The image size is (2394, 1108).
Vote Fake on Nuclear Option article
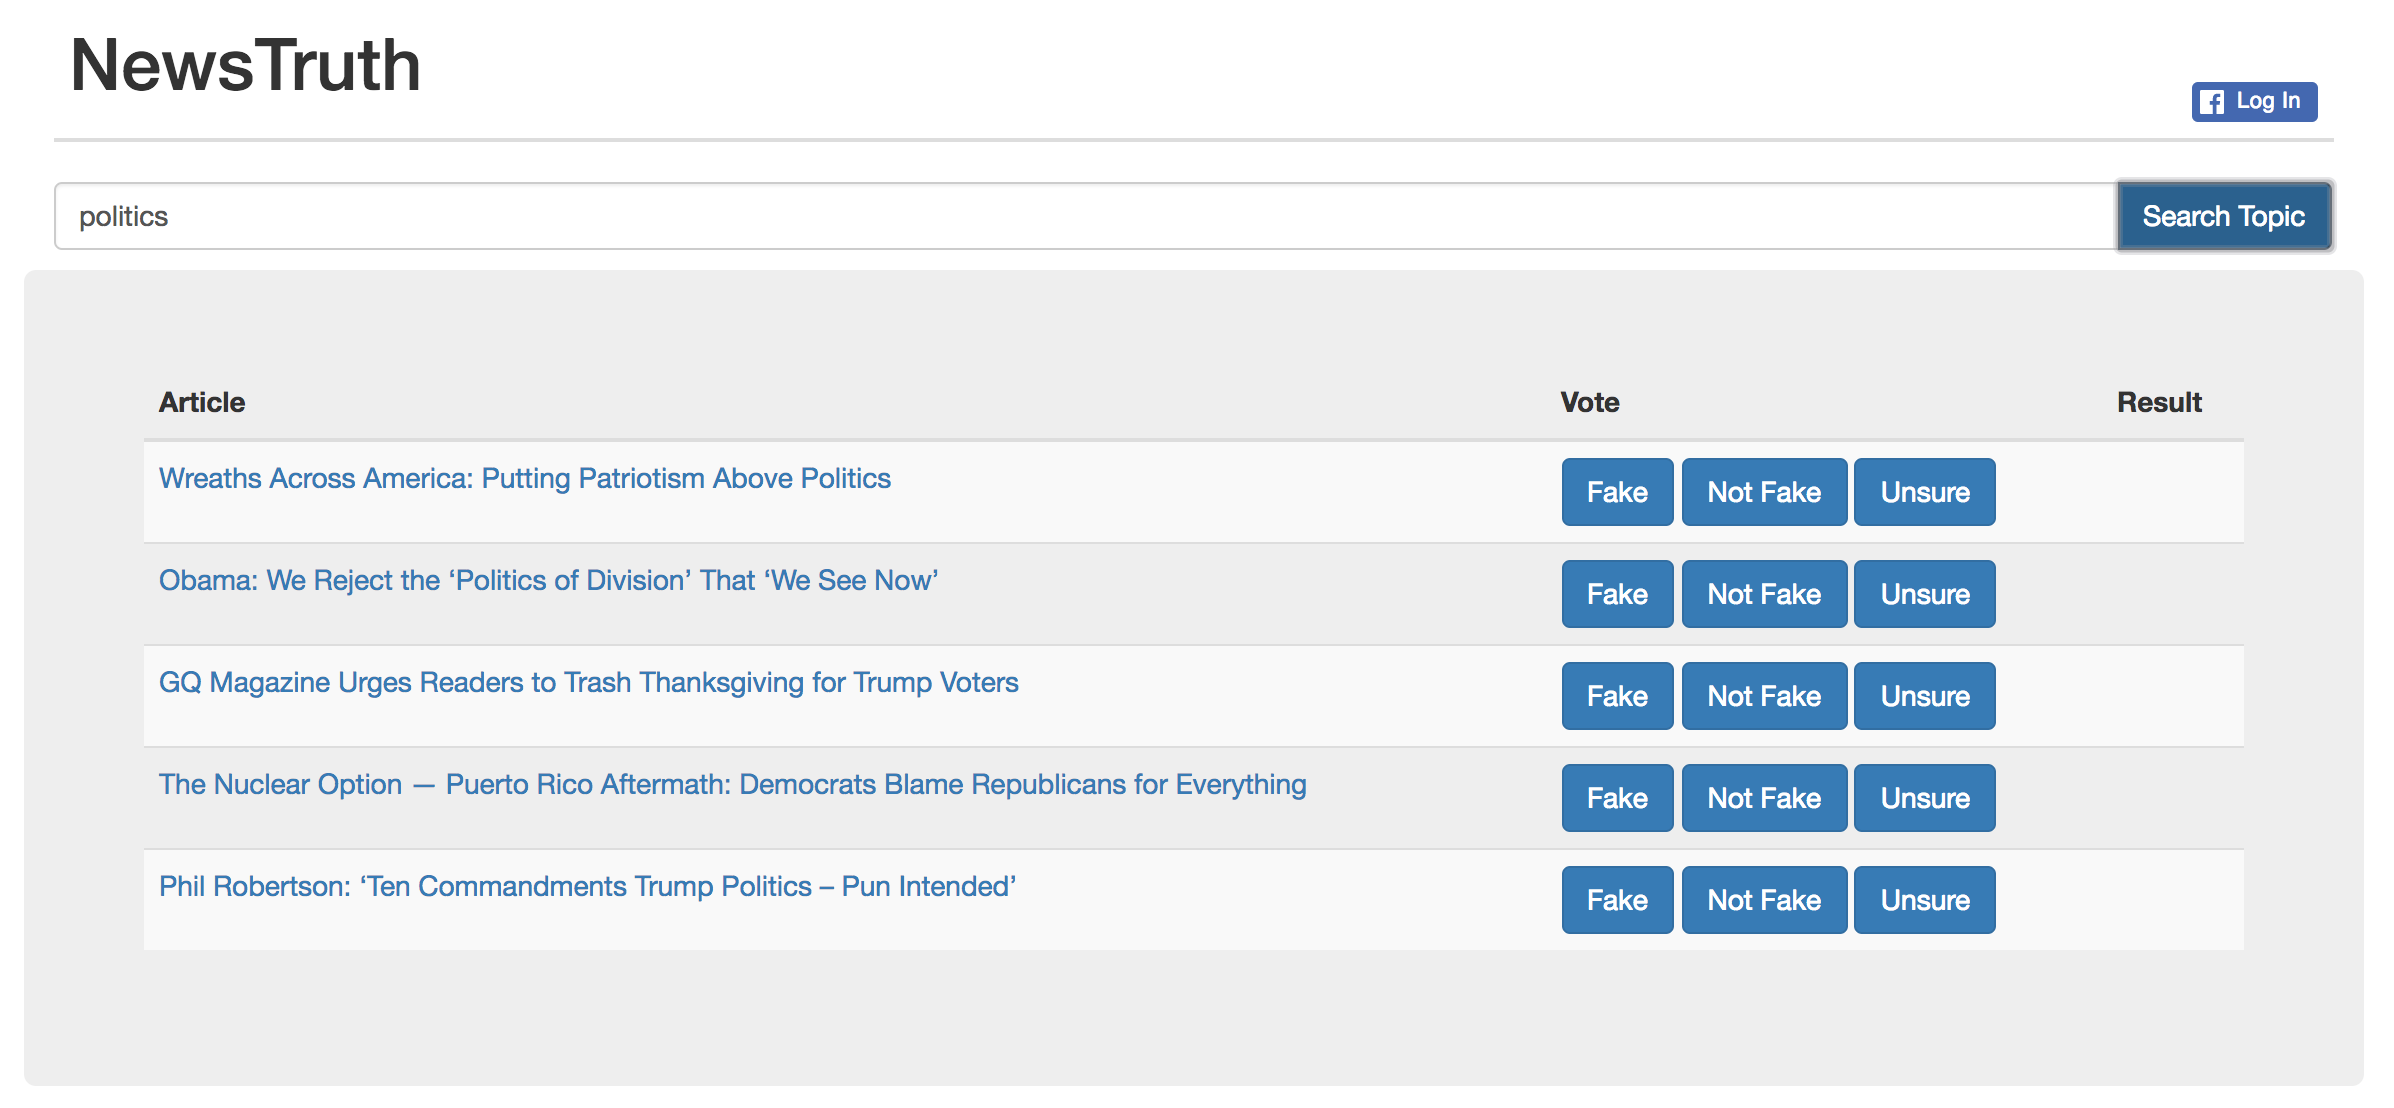tap(1616, 798)
